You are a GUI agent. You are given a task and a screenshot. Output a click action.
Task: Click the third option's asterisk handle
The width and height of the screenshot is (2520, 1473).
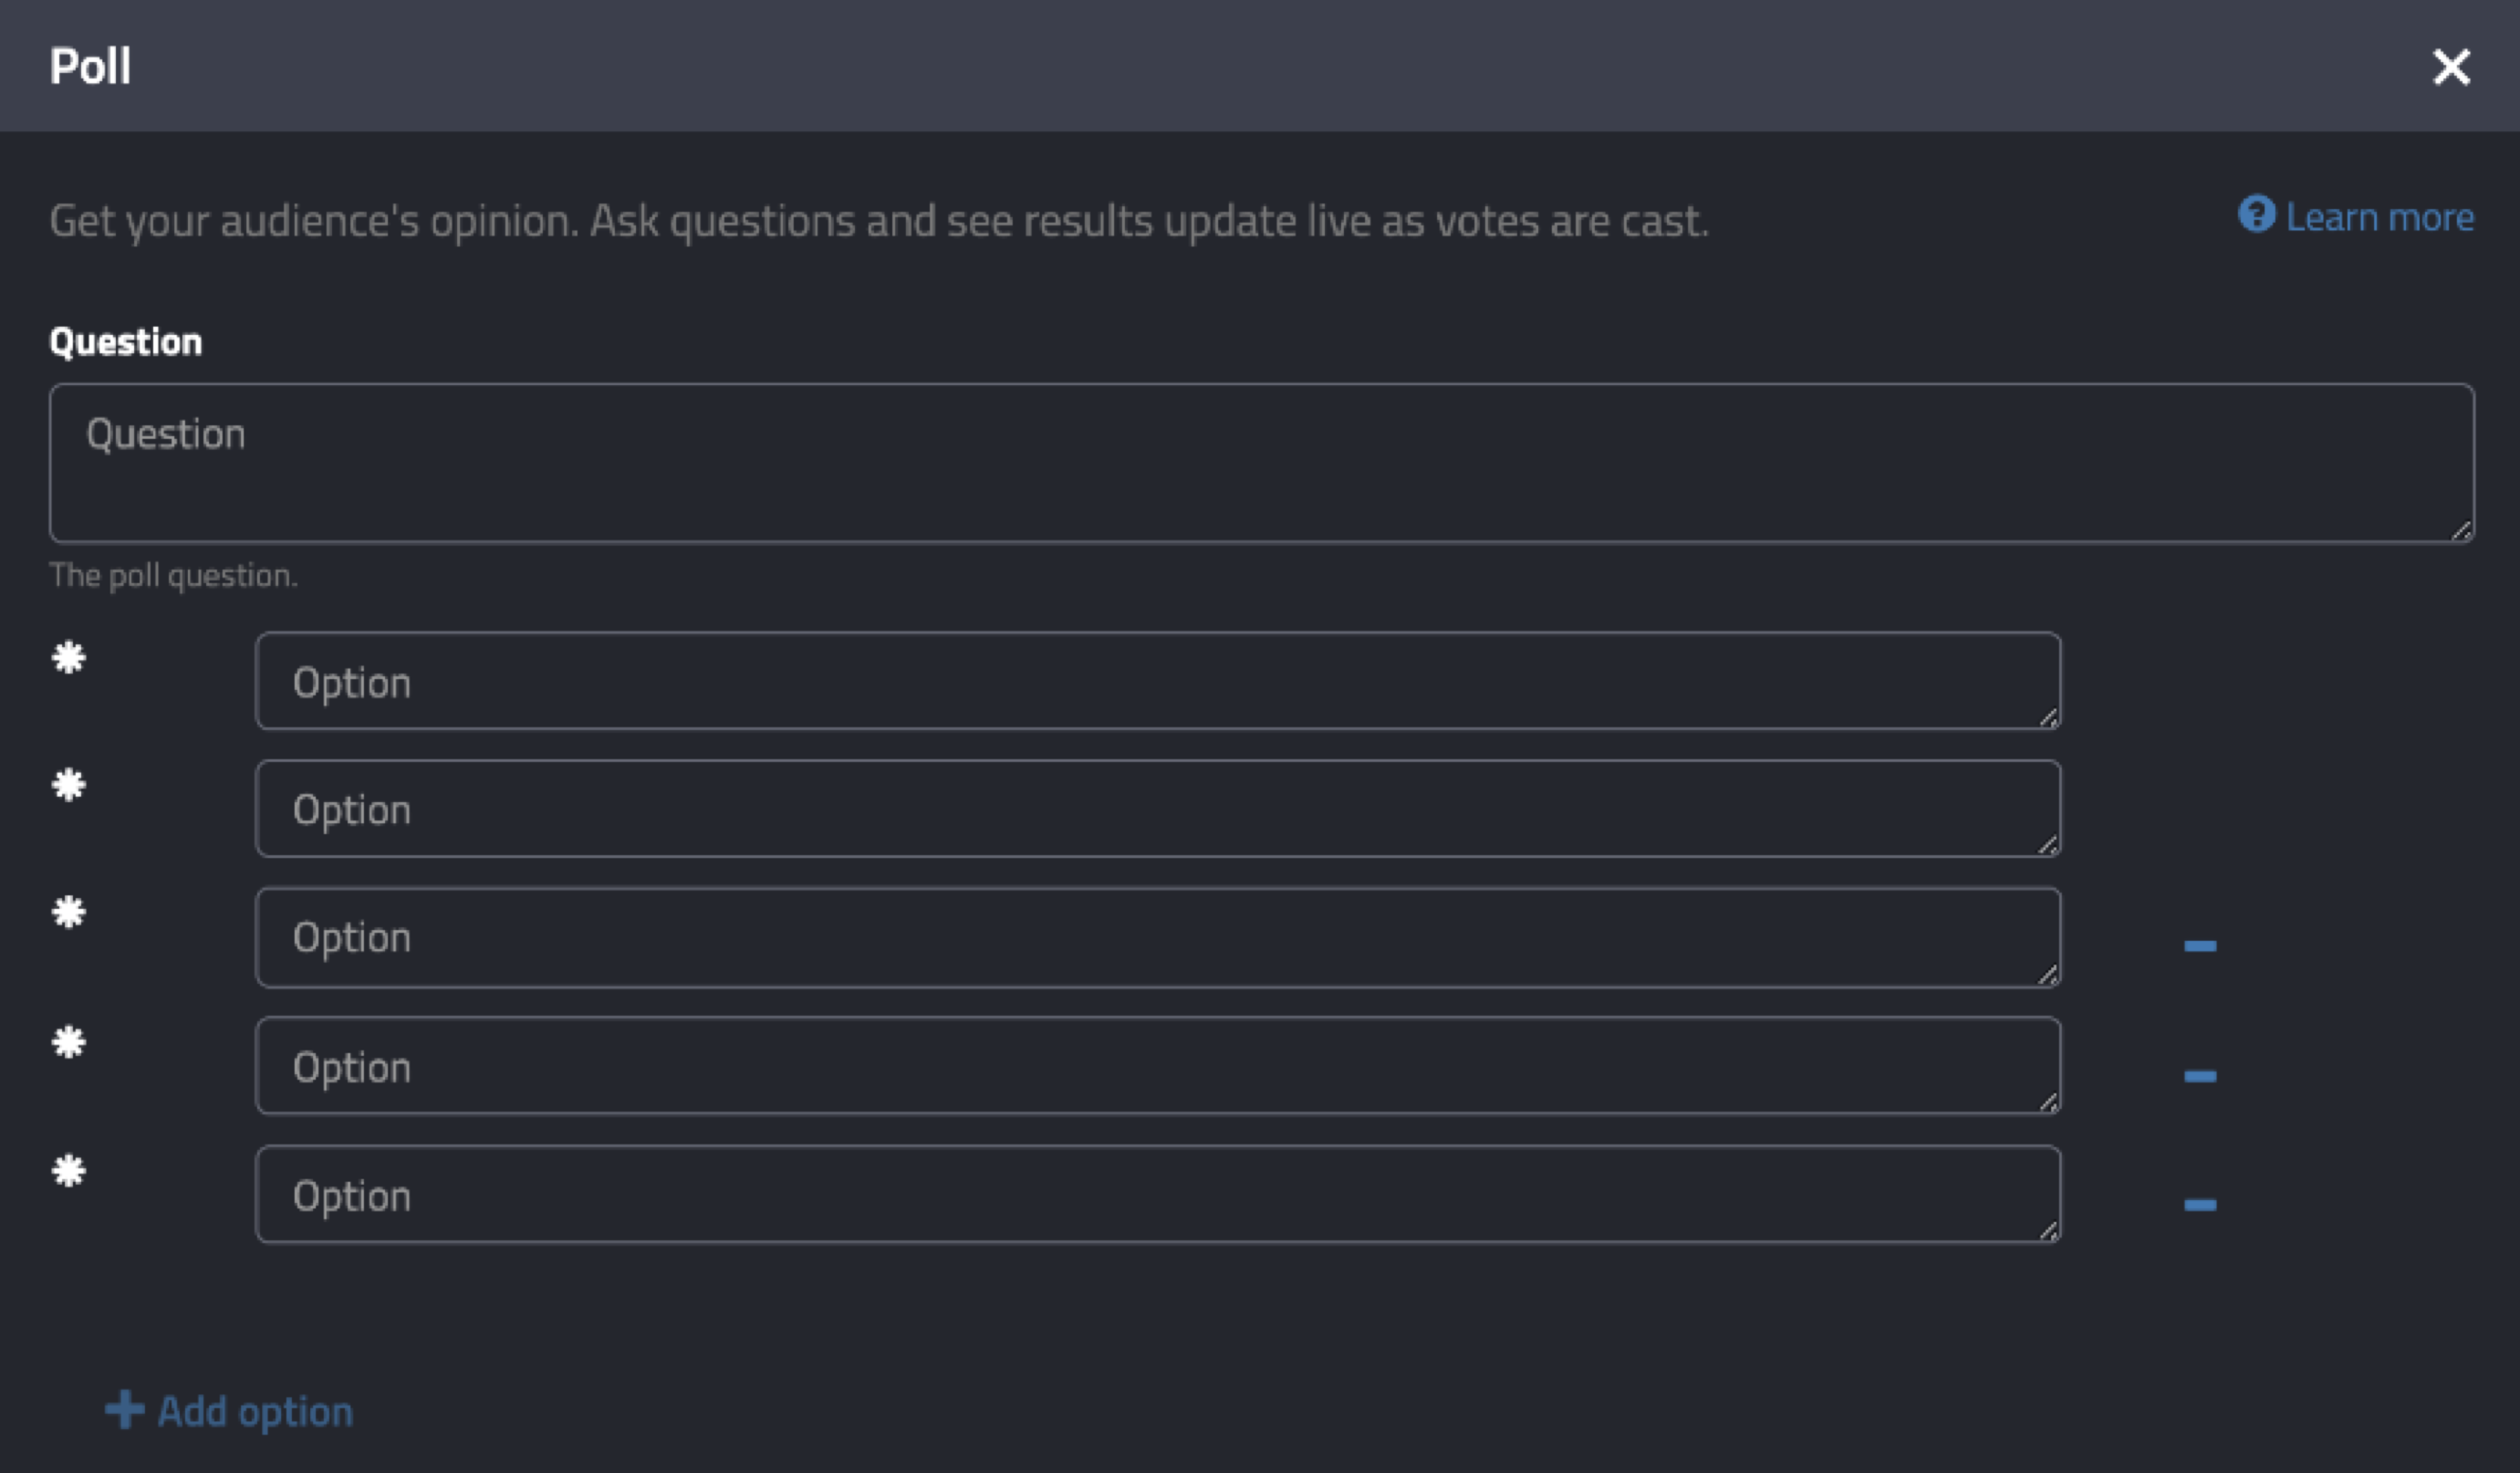tap(69, 913)
